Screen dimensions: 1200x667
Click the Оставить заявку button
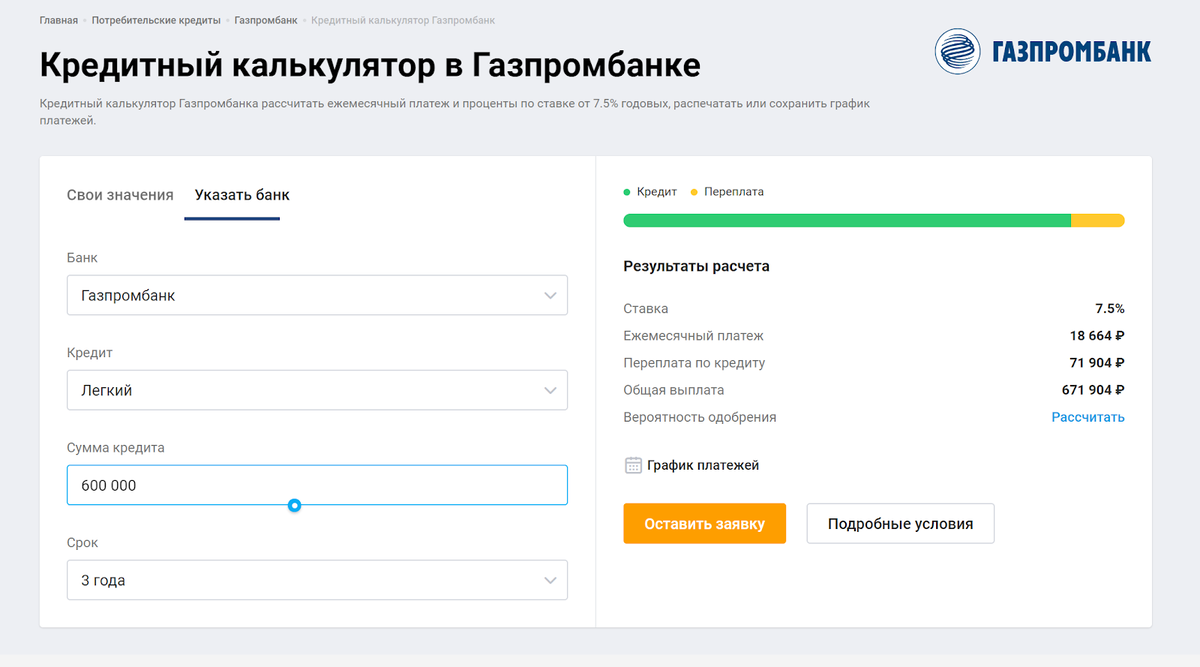point(704,523)
